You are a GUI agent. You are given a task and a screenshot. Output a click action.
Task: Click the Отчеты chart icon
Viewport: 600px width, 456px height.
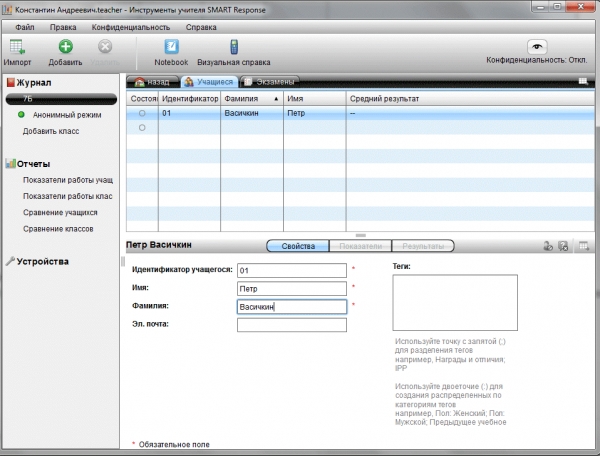click(x=10, y=163)
